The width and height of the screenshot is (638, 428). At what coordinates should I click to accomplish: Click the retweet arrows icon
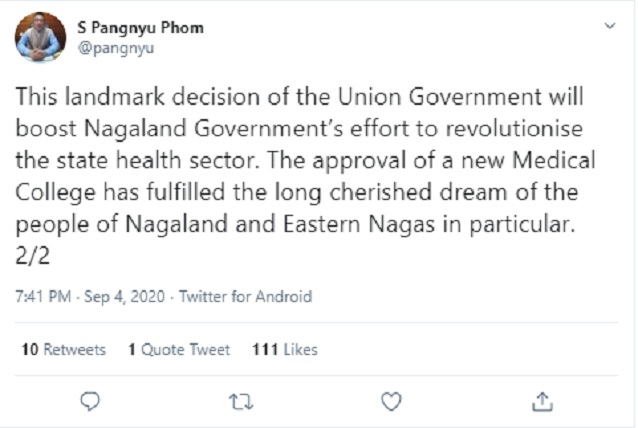pyautogui.click(x=240, y=401)
